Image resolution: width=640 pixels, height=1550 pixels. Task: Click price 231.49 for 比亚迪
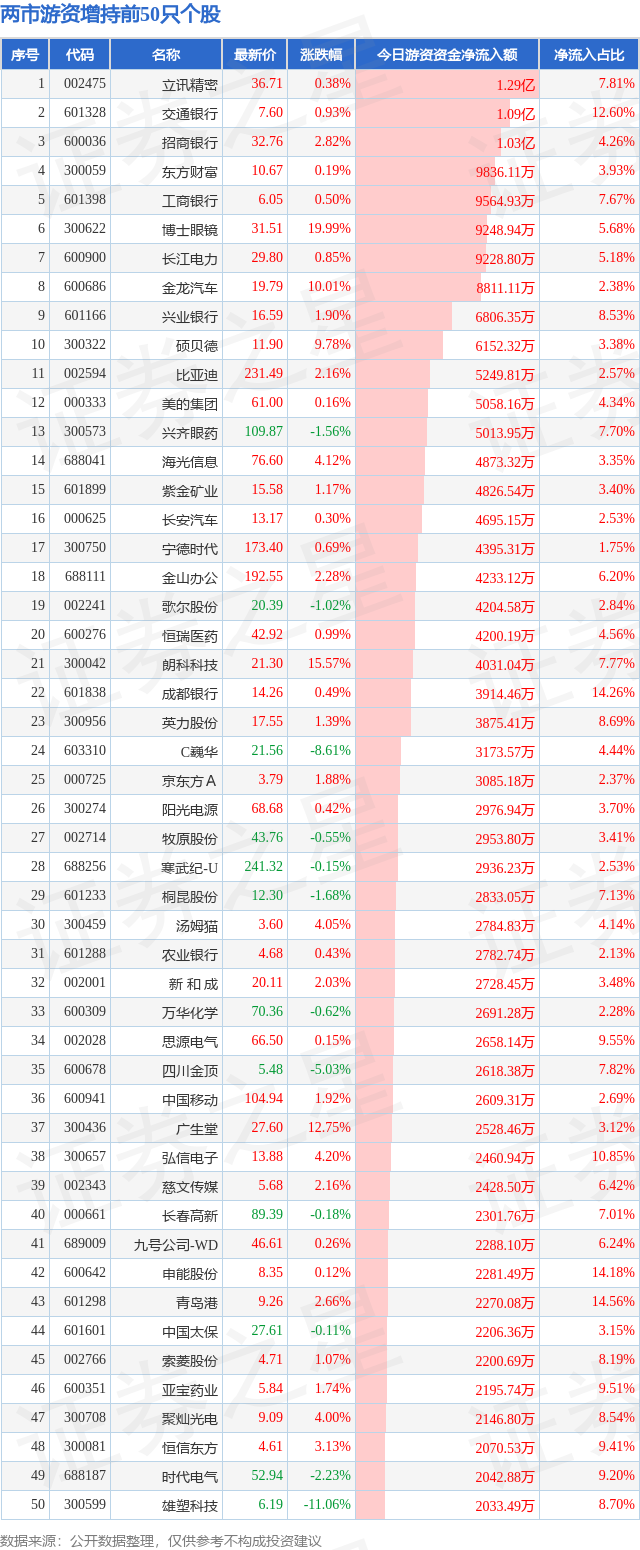263,374
